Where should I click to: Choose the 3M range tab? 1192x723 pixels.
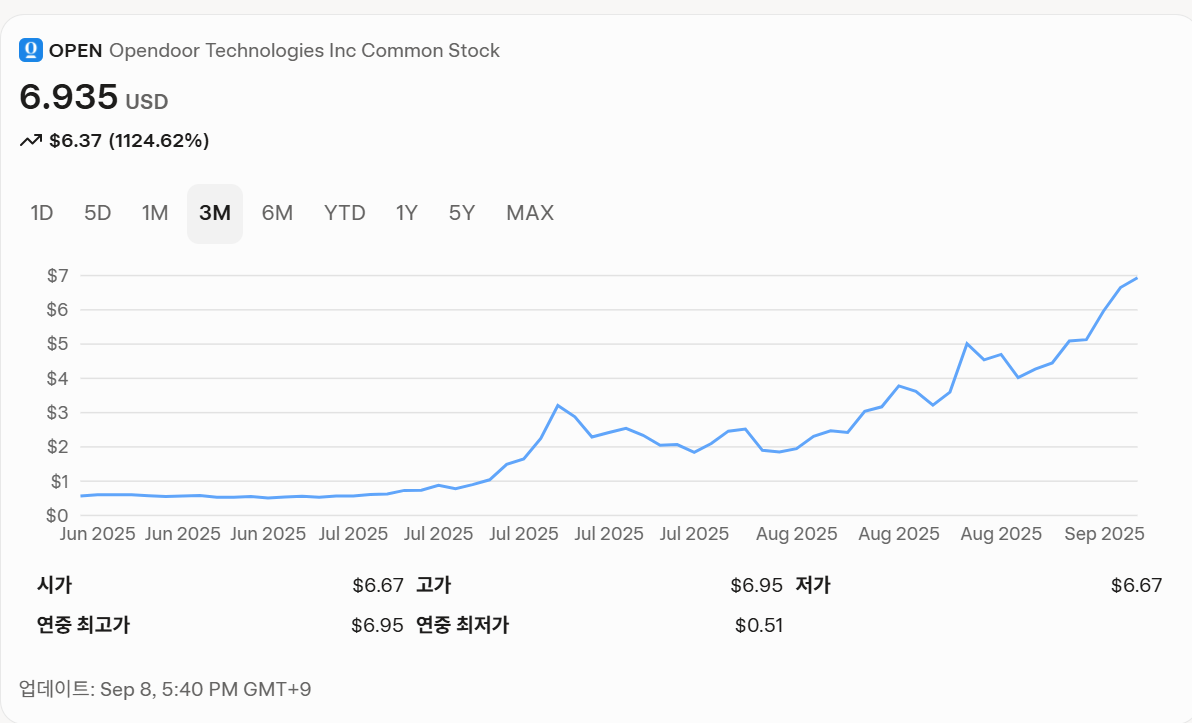215,214
